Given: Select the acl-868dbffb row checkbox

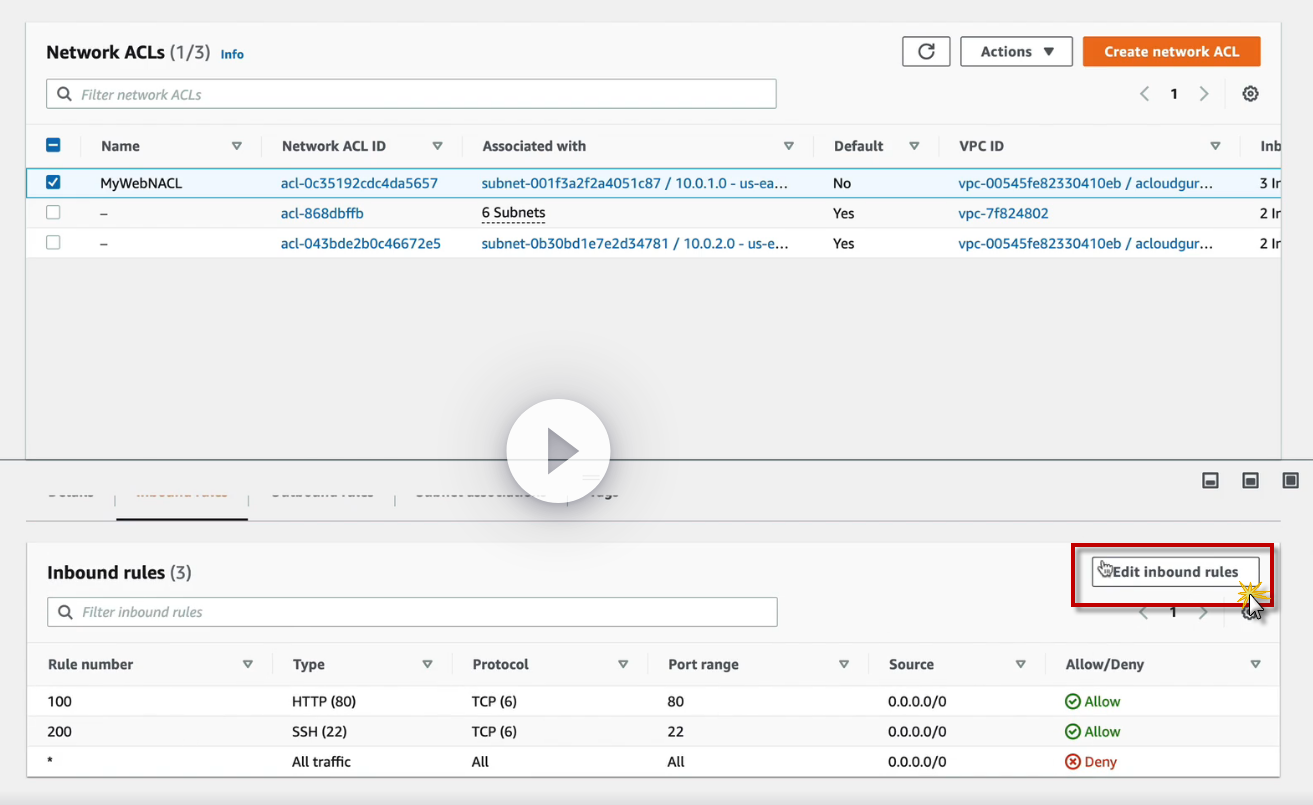Looking at the screenshot, I should [x=54, y=213].
